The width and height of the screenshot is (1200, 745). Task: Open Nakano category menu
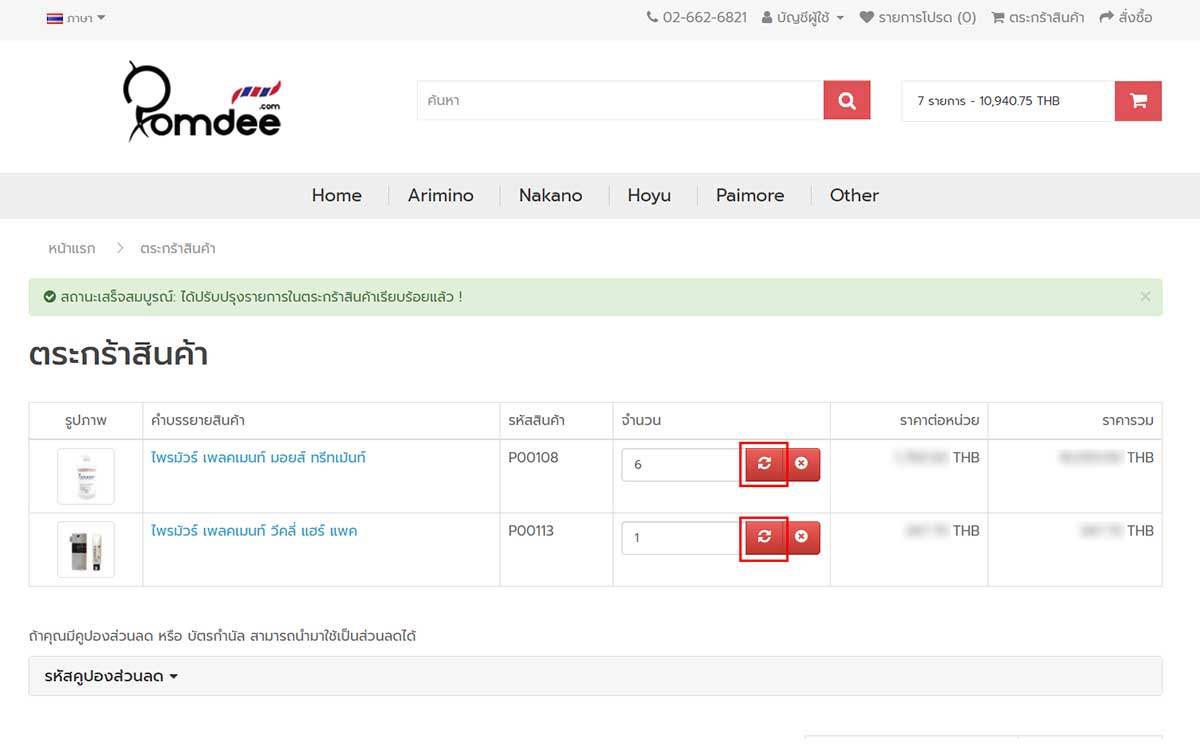pos(550,195)
